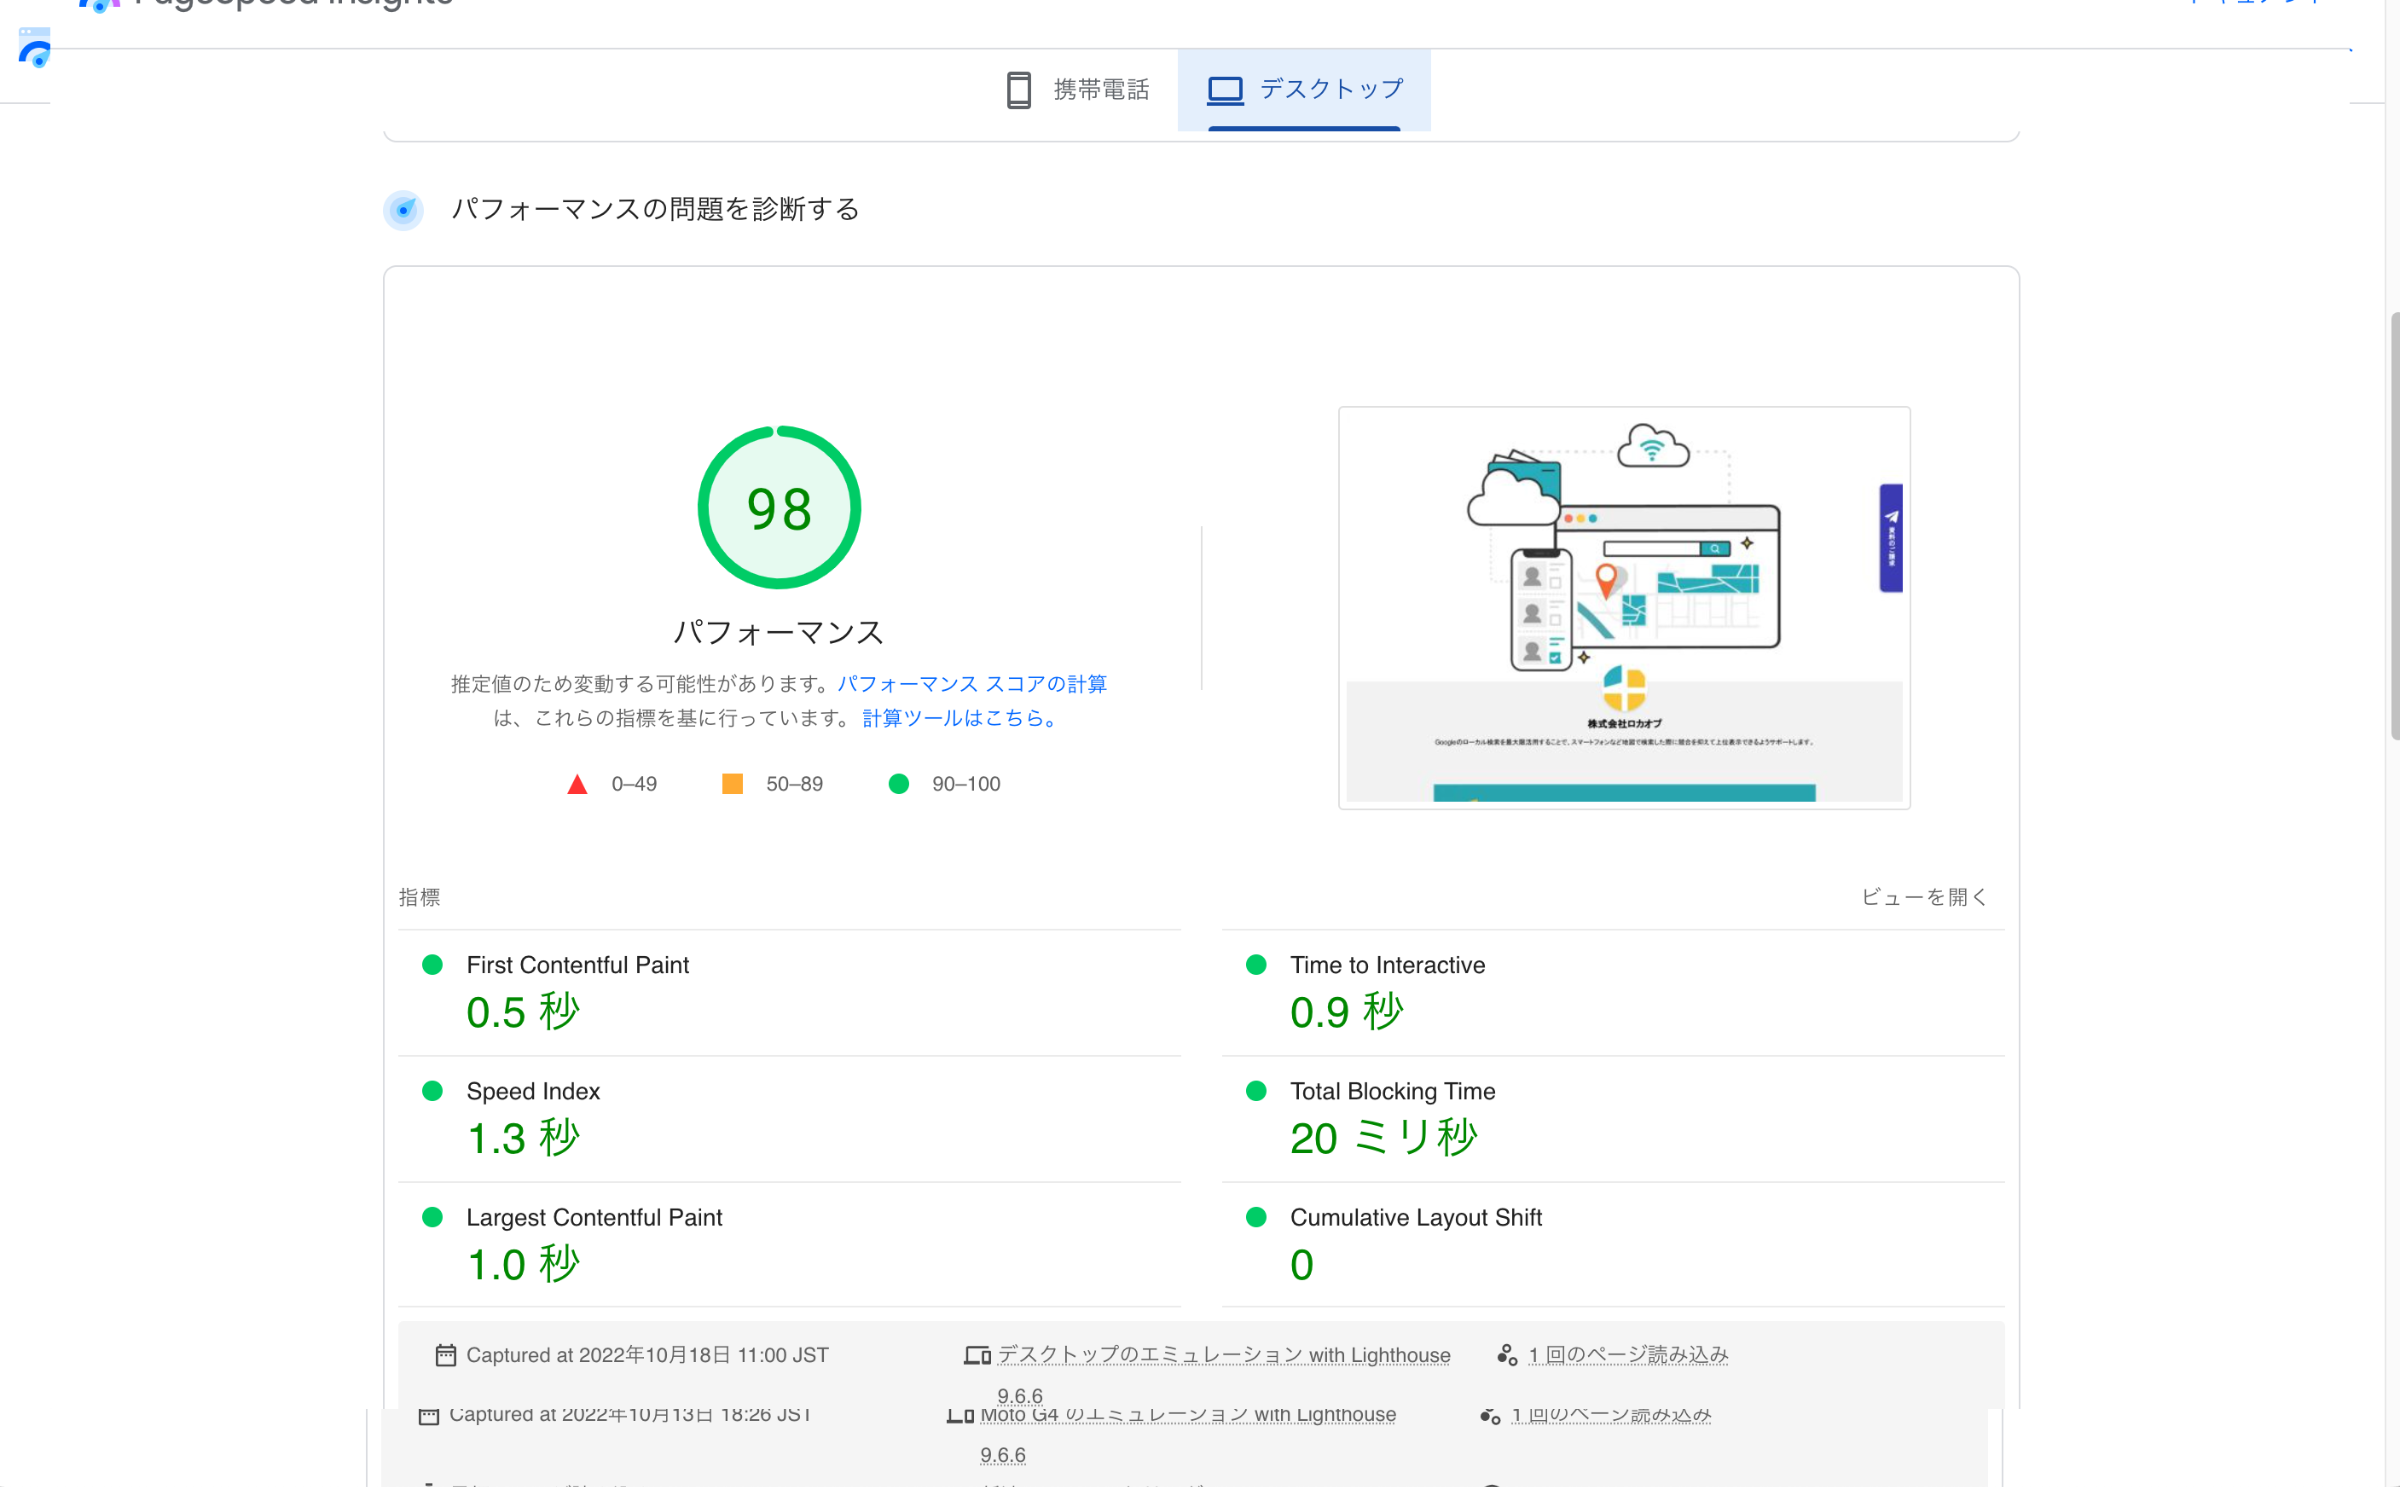Expand the Total Blocking Time metric row
The height and width of the screenshot is (1487, 2400).
1392,1091
